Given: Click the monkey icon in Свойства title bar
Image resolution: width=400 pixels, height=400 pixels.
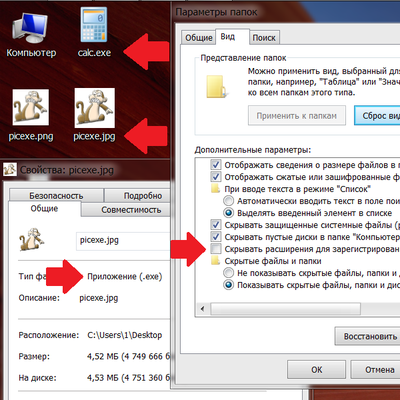Looking at the screenshot, I should click(x=10, y=170).
